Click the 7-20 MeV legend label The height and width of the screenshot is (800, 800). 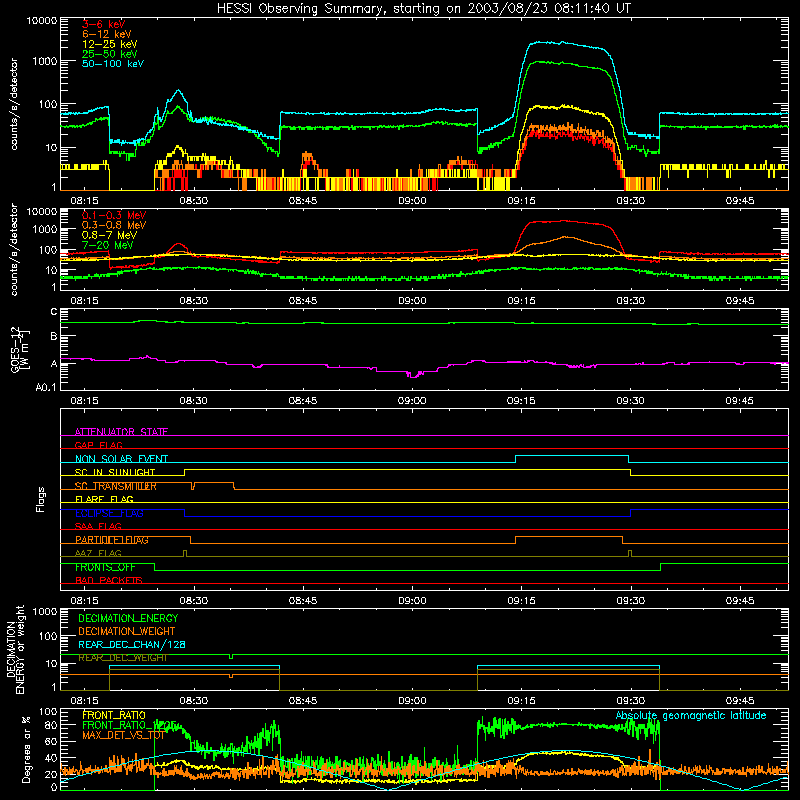point(108,245)
